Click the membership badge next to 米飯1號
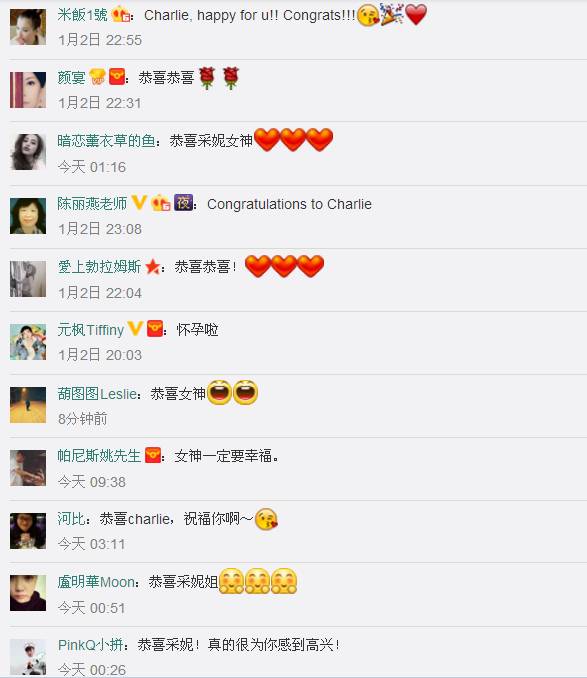The width and height of the screenshot is (587, 678). coord(121,15)
